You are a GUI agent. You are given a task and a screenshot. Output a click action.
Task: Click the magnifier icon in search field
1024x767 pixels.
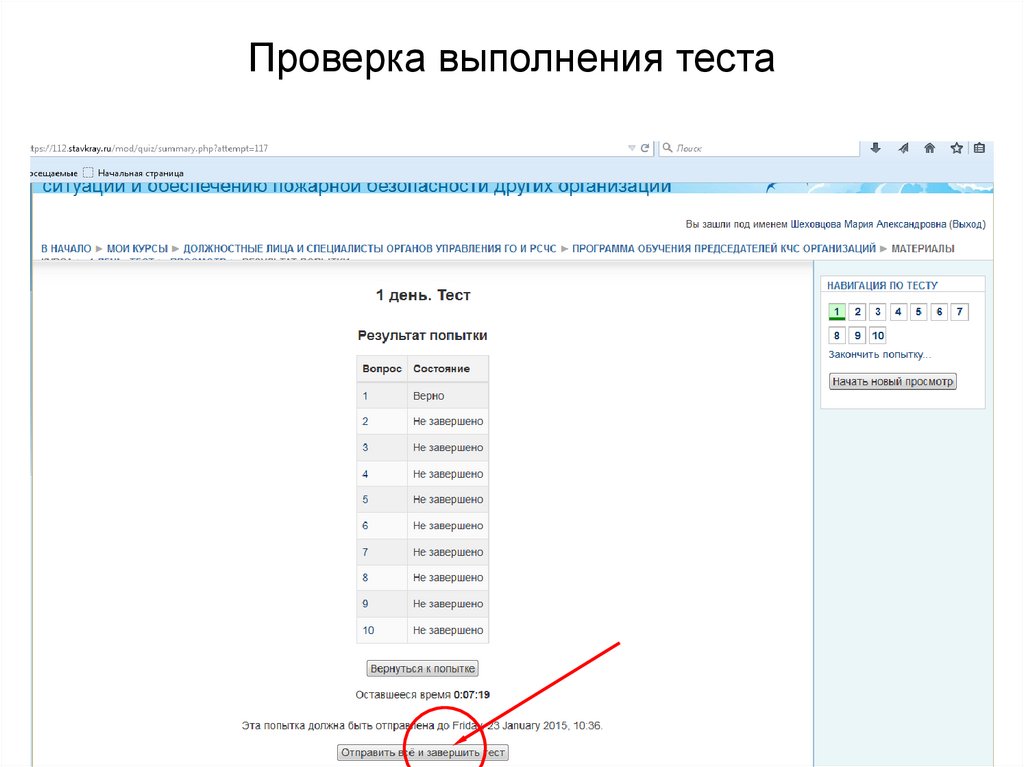pos(667,147)
